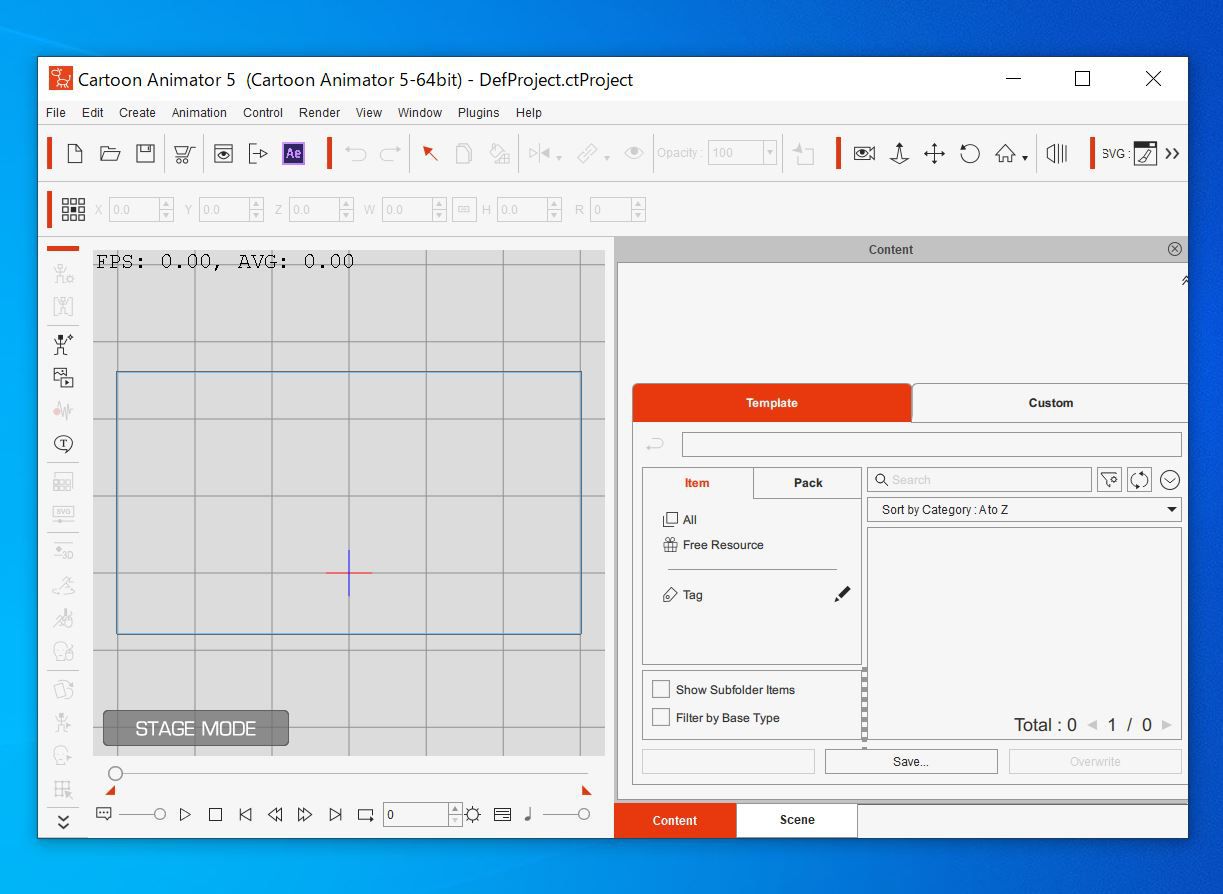
Task: Activate the camera Pan four-arrow tool
Action: click(934, 153)
